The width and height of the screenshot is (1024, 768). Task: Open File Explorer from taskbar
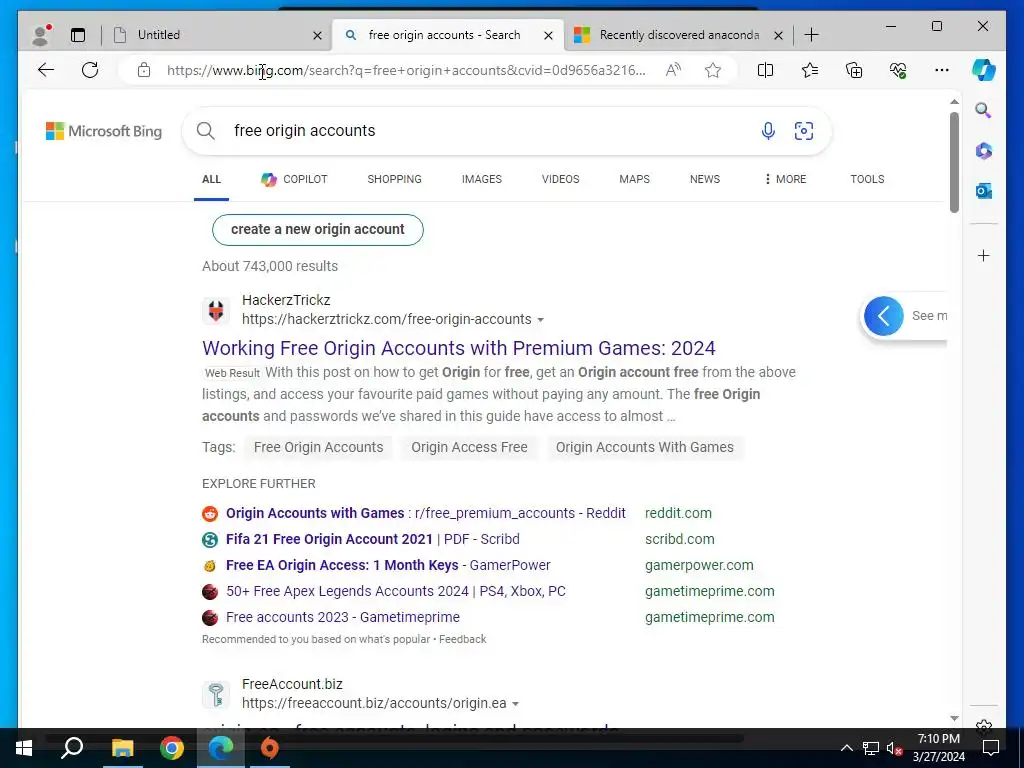click(122, 748)
